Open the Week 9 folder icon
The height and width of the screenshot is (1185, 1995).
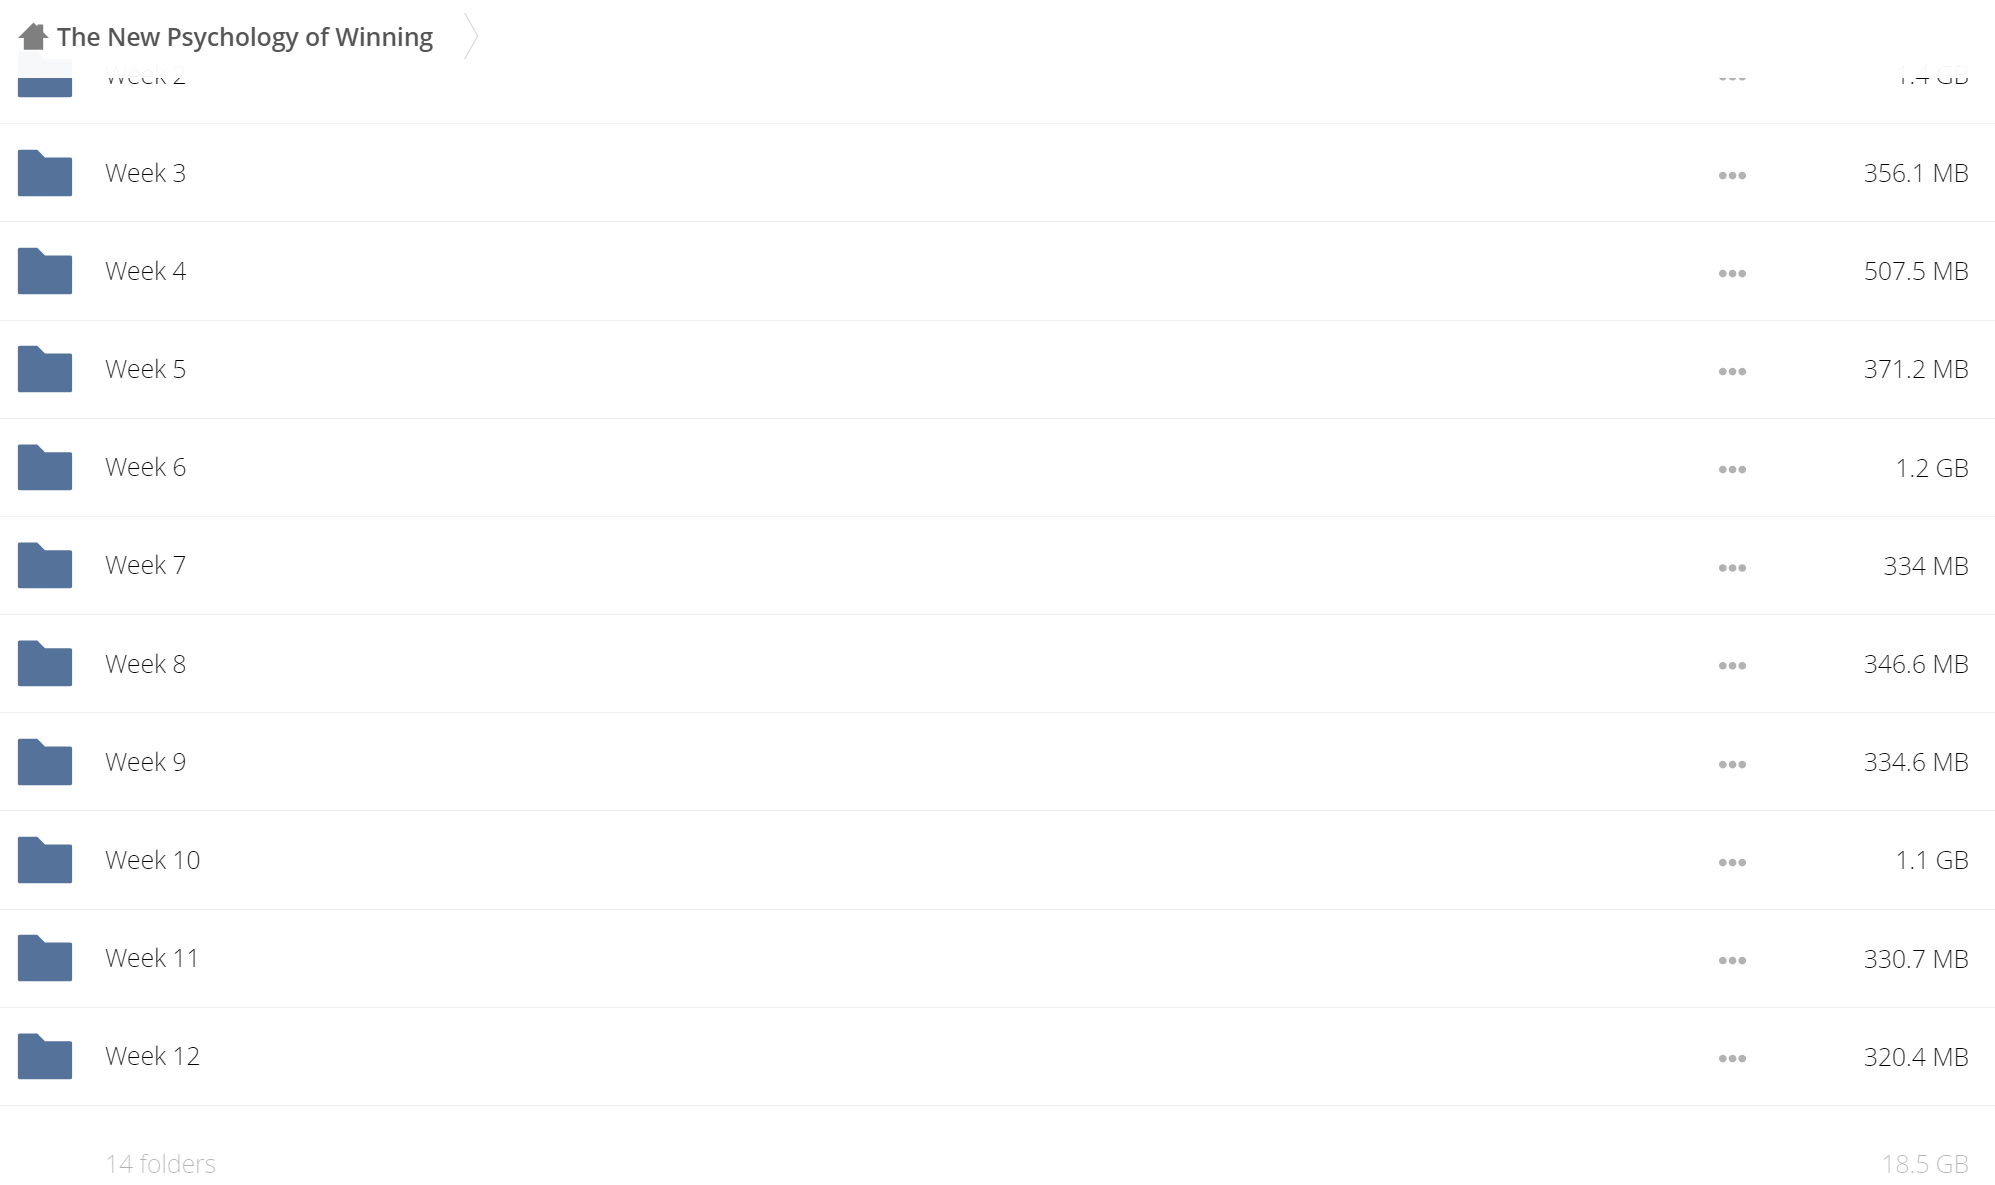pos(45,762)
